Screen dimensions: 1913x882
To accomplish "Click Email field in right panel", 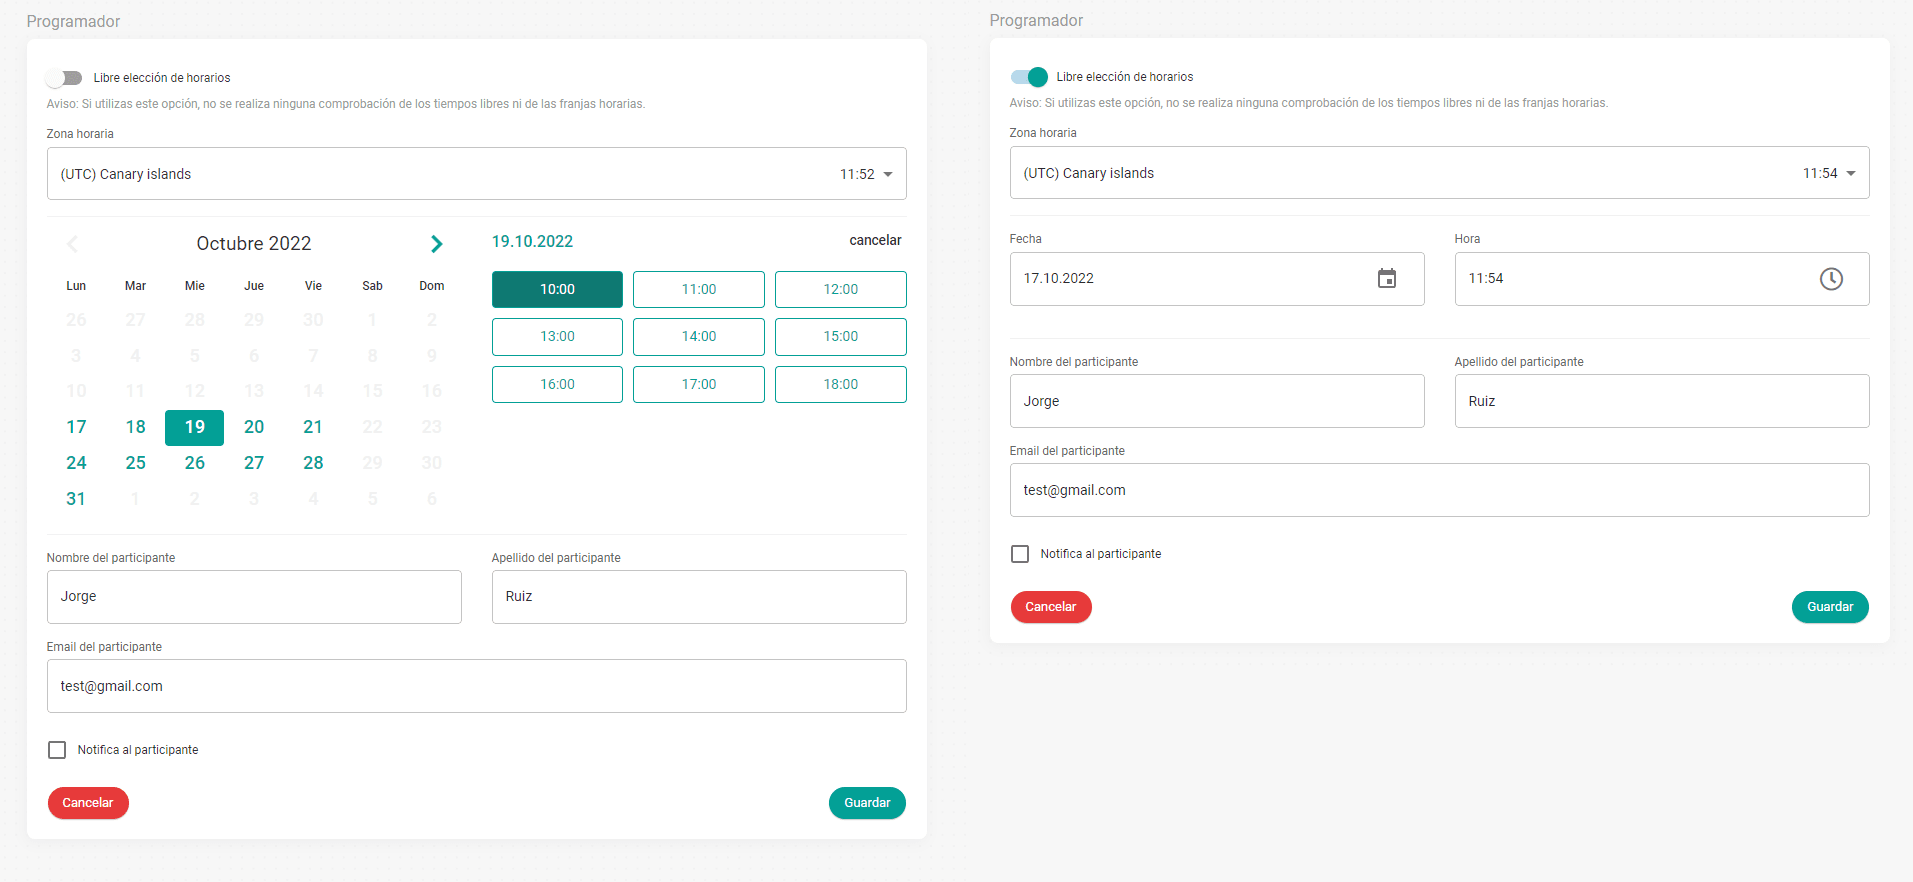I will [1439, 490].
